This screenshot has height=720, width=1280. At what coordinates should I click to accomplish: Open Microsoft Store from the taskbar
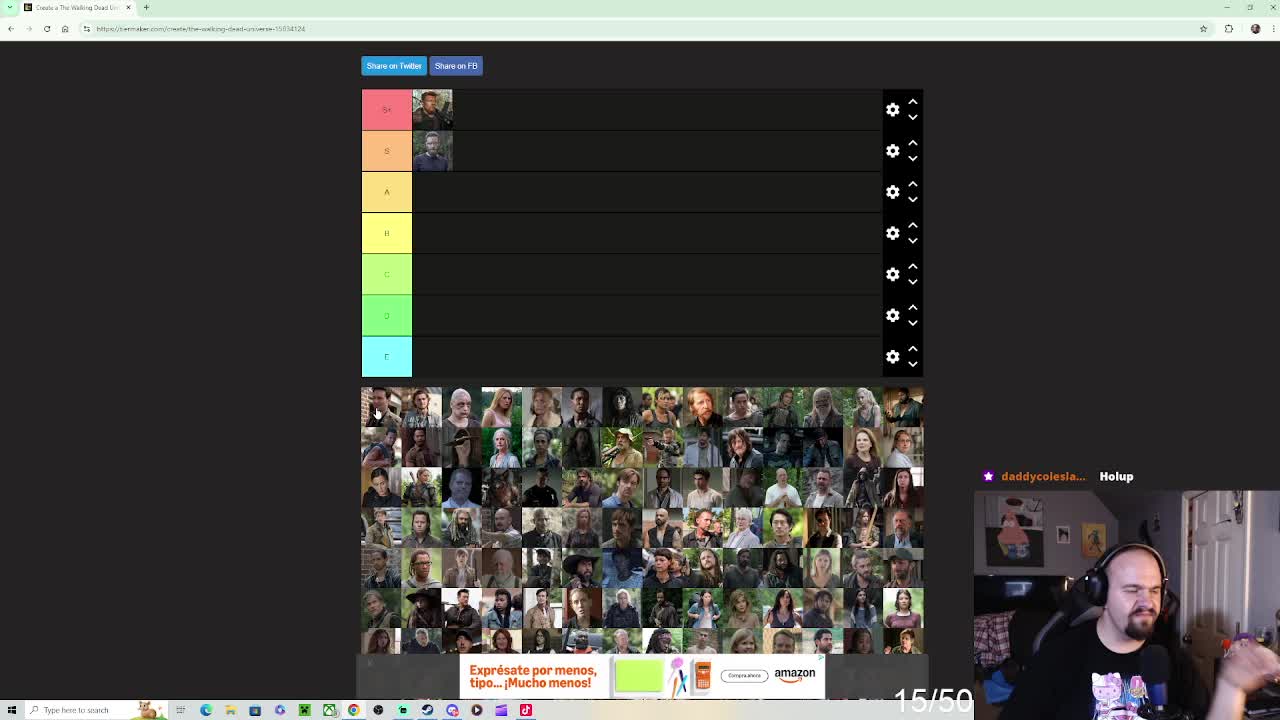(255, 710)
